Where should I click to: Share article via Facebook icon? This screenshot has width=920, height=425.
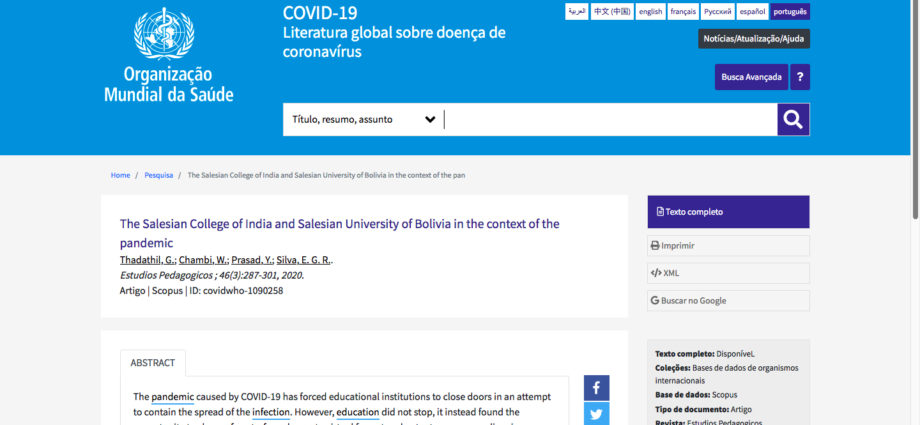click(x=596, y=388)
